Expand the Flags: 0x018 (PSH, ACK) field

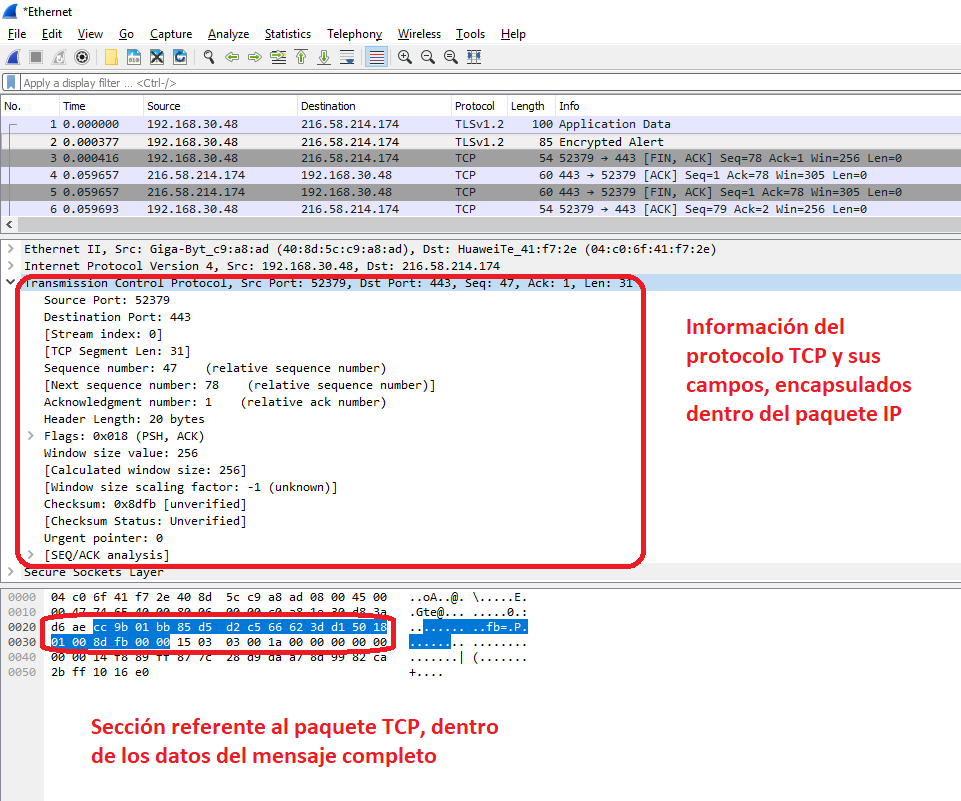31,436
